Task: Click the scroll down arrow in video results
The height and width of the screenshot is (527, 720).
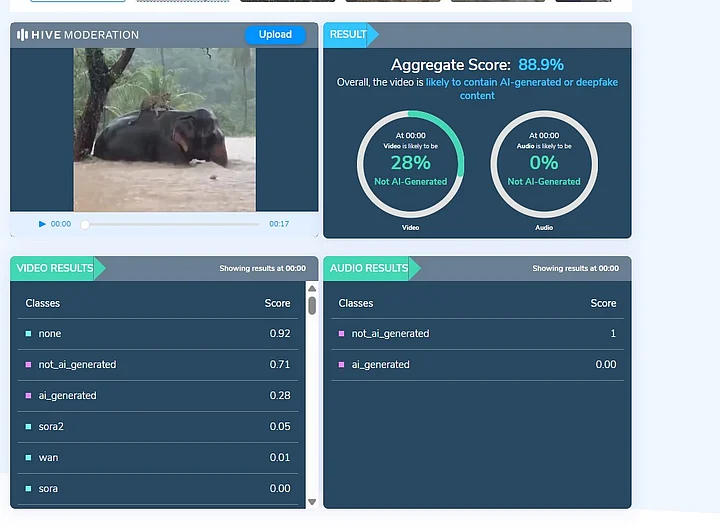Action: (312, 501)
